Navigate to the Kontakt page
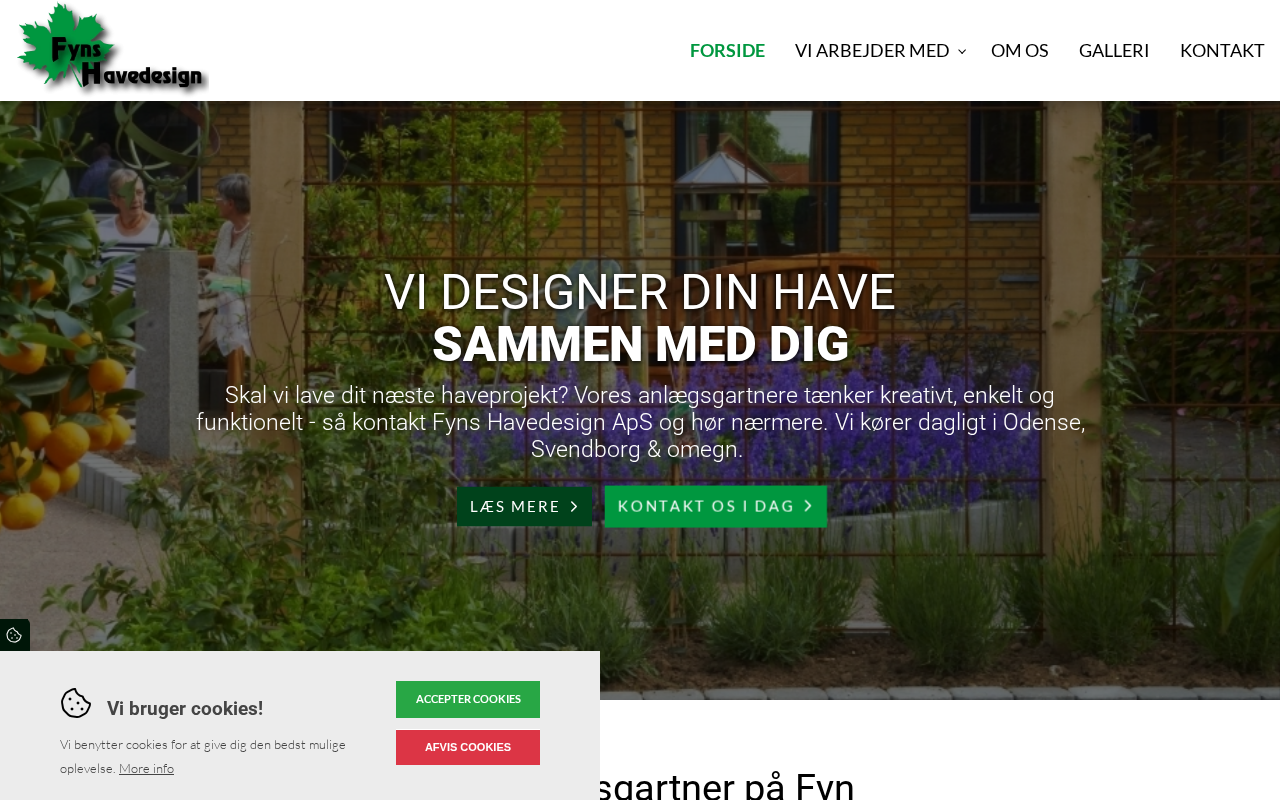The height and width of the screenshot is (800, 1280). coord(1222,50)
